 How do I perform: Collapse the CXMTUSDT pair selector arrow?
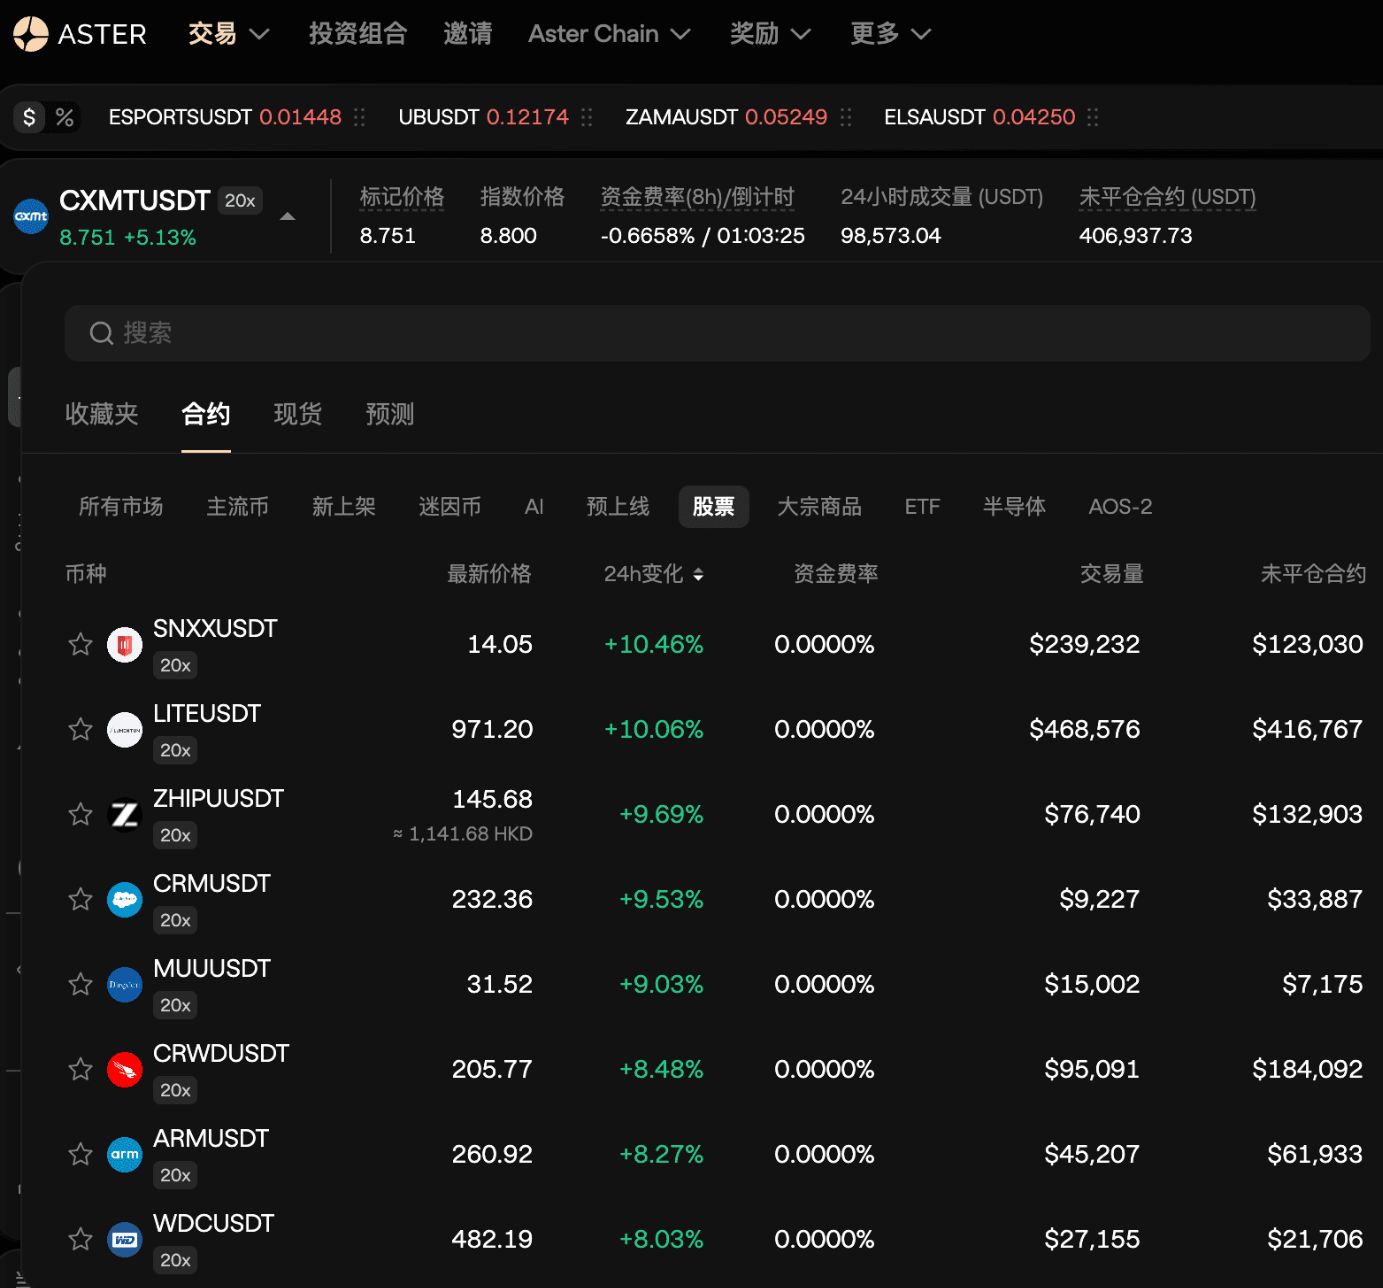[288, 216]
